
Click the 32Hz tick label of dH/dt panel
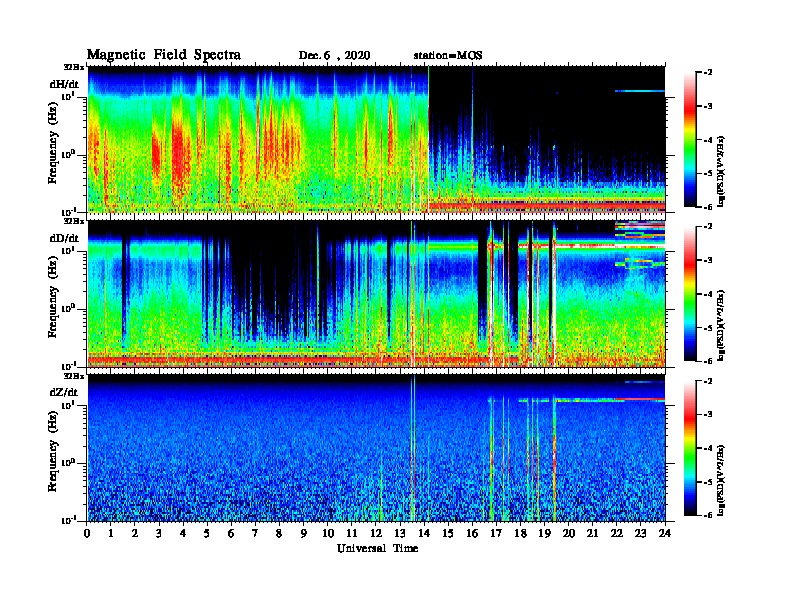point(74,67)
